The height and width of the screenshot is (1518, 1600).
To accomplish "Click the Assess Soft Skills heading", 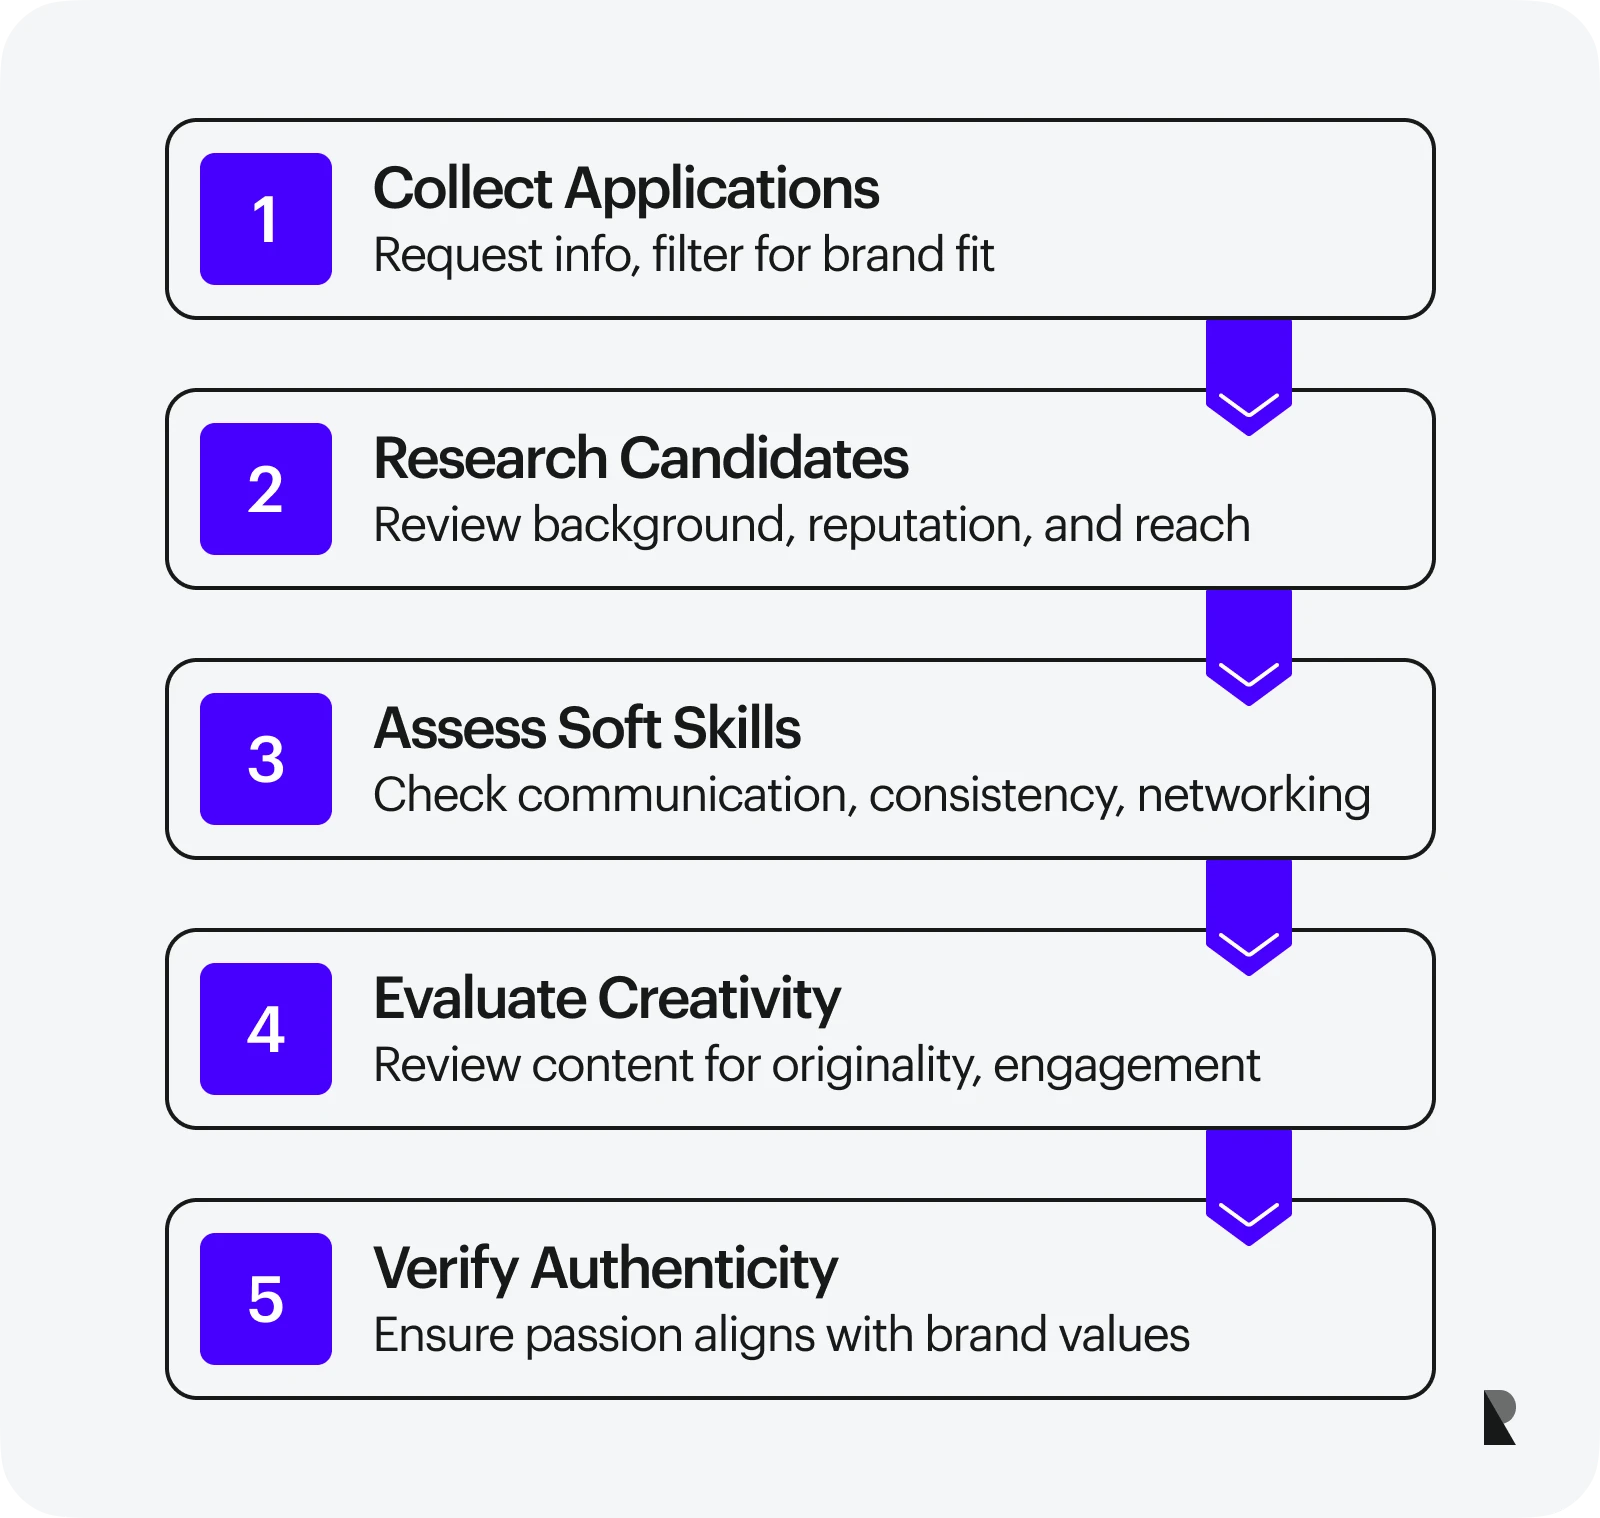I will coord(587,729).
